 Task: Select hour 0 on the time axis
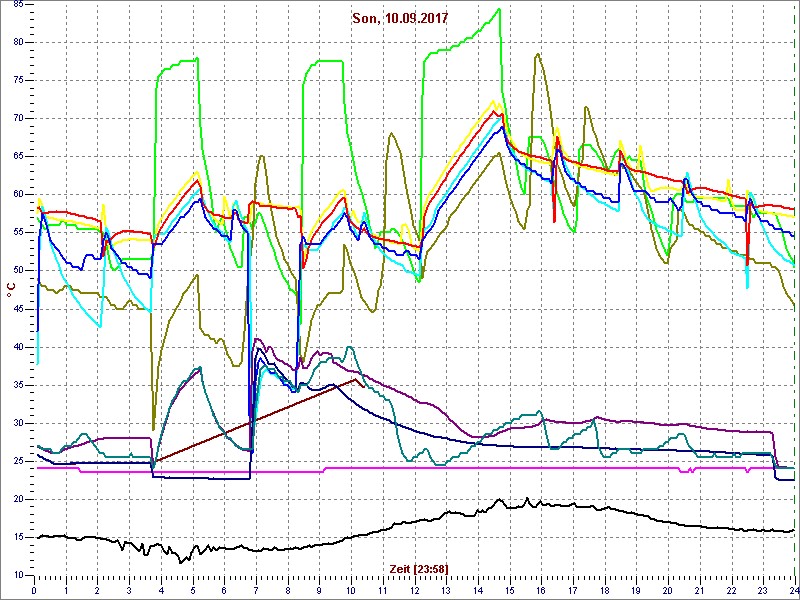pyautogui.click(x=35, y=589)
